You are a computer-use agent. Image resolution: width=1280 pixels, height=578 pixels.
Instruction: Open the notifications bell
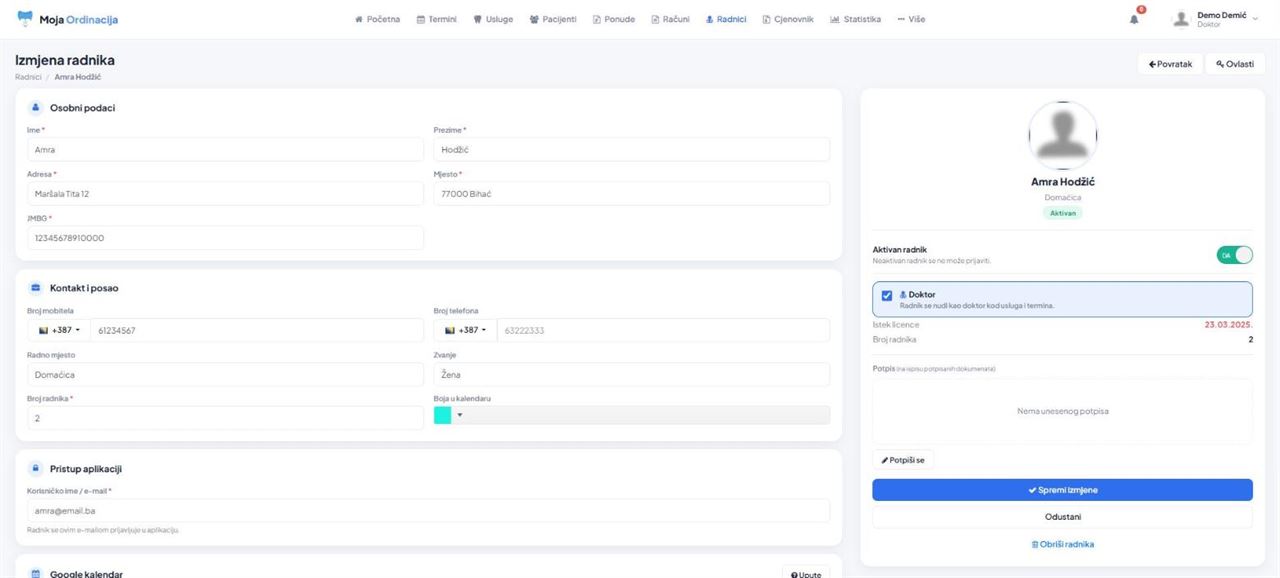[x=1135, y=18]
